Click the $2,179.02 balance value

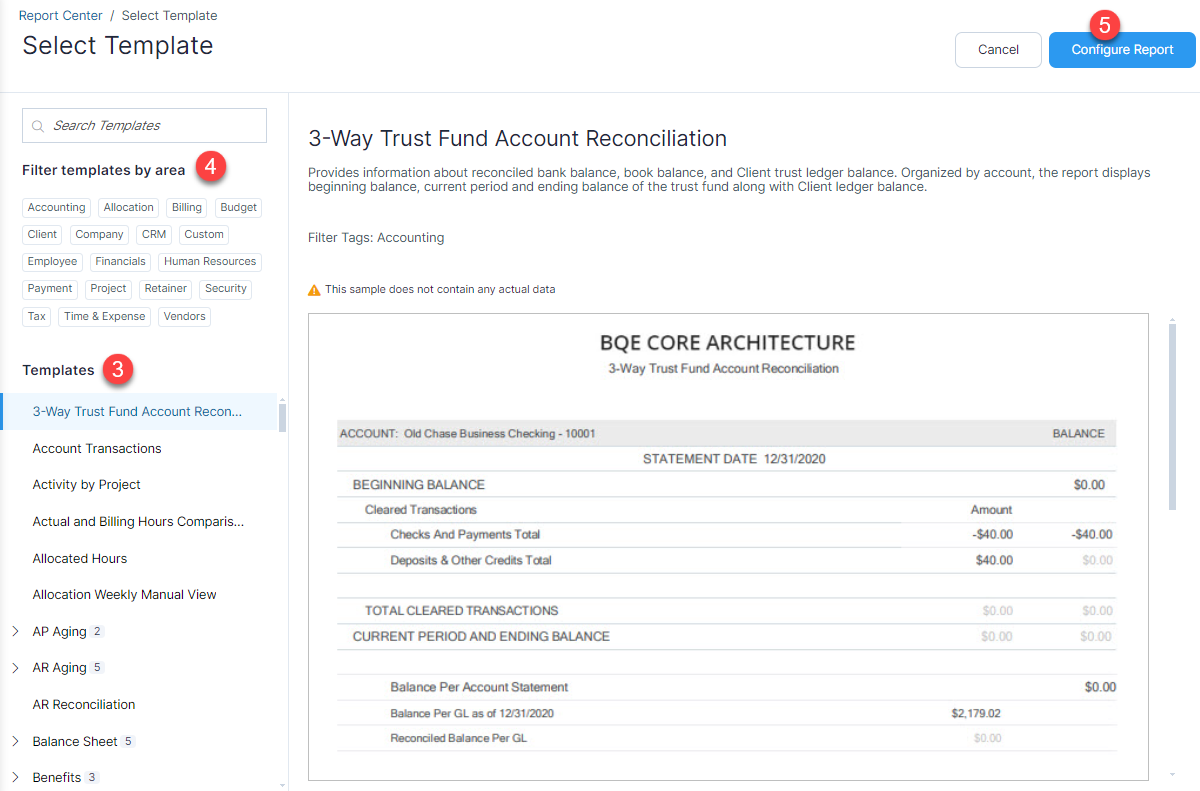(976, 713)
